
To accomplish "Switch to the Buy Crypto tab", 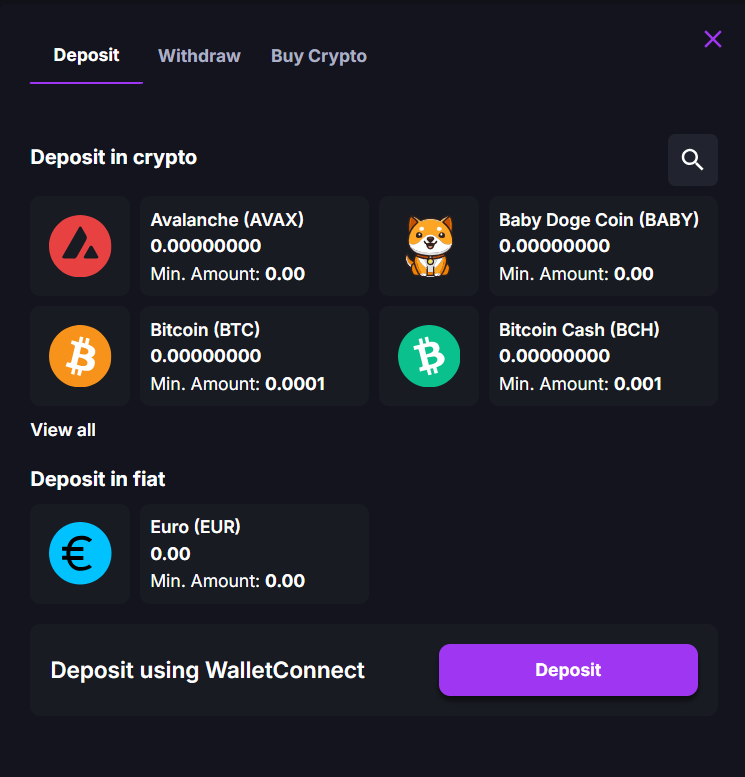I will click(x=318, y=56).
